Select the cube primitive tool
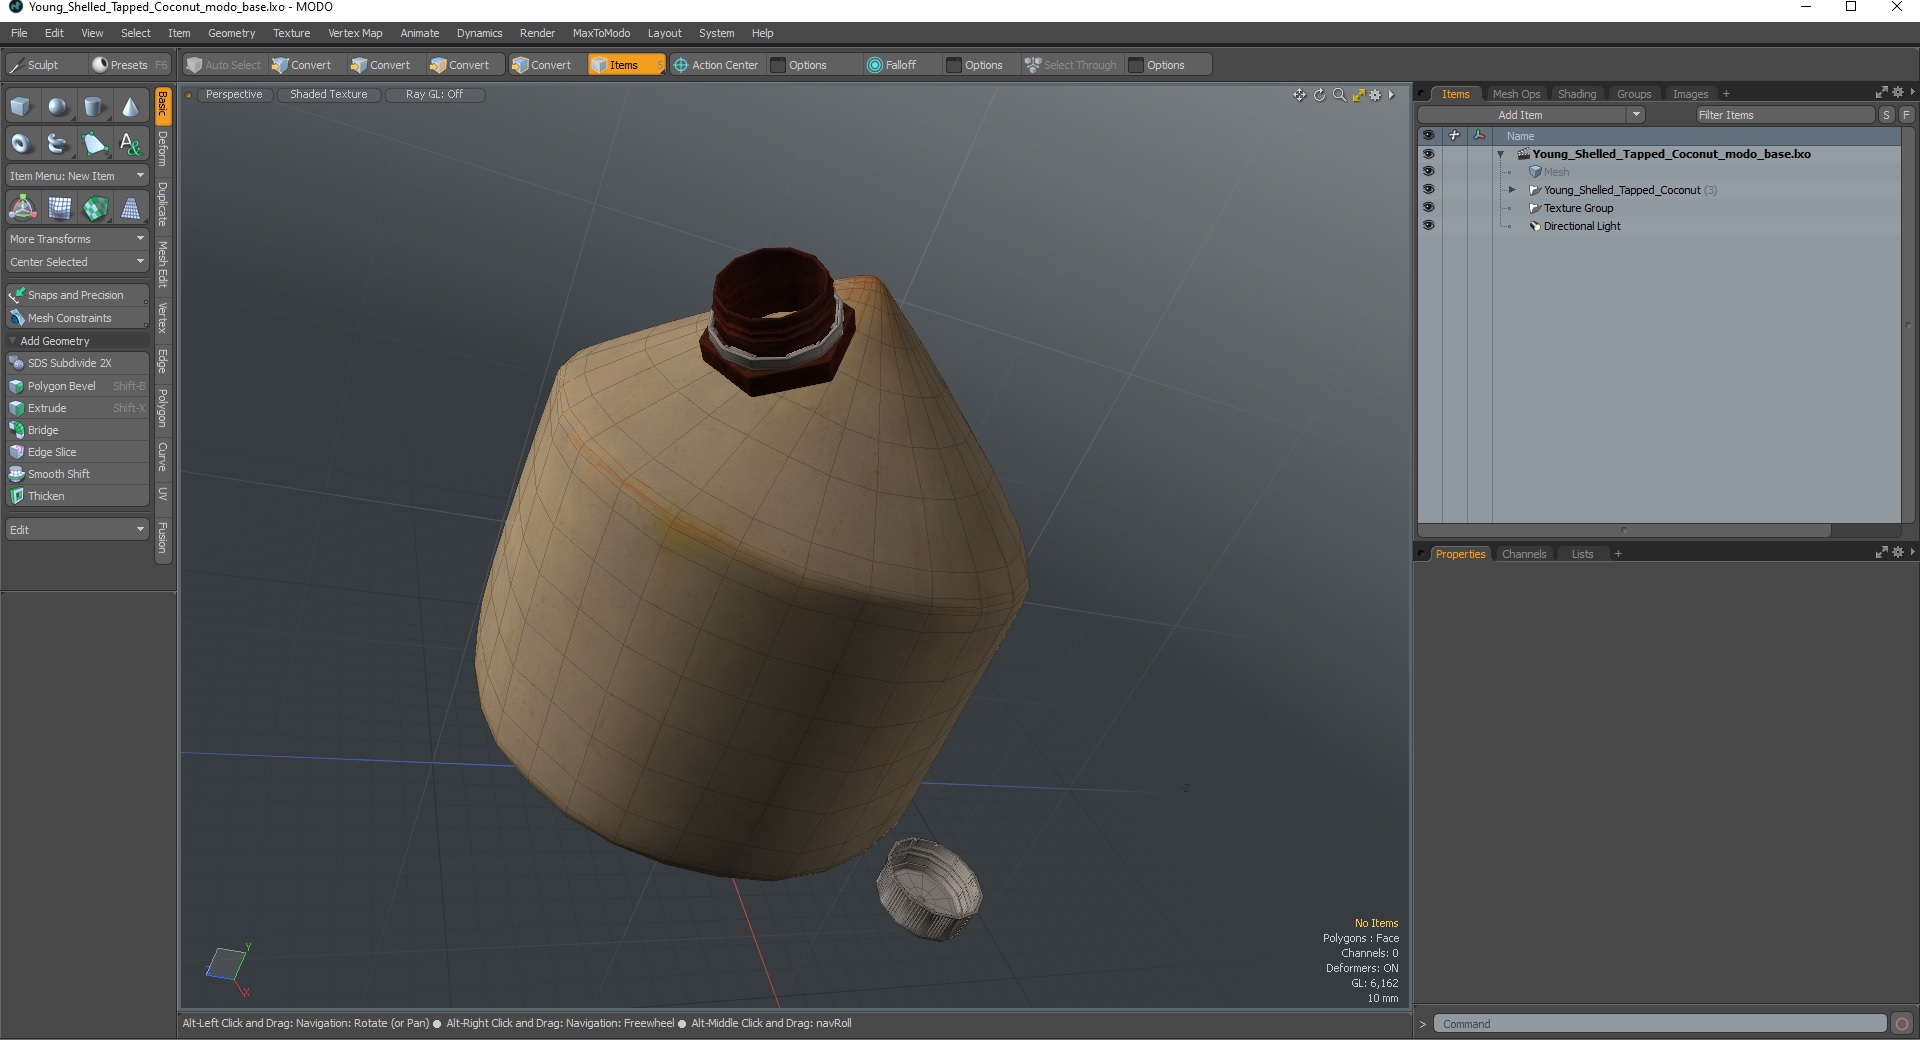The image size is (1920, 1040). (x=21, y=107)
